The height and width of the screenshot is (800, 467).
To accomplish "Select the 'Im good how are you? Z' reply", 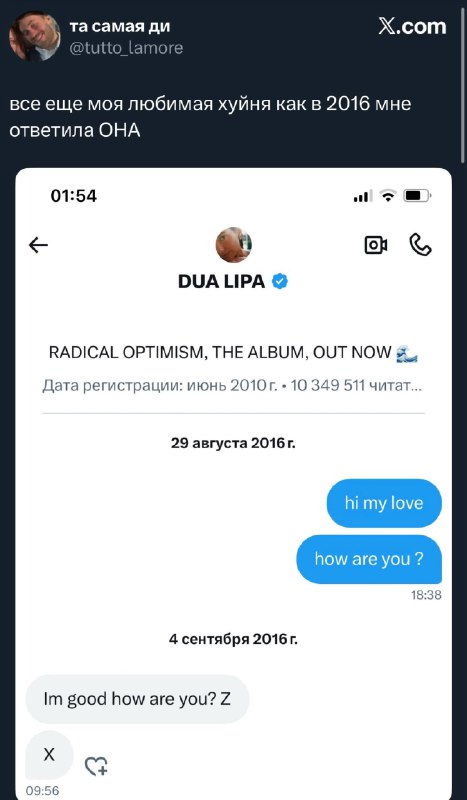I will coord(137,699).
